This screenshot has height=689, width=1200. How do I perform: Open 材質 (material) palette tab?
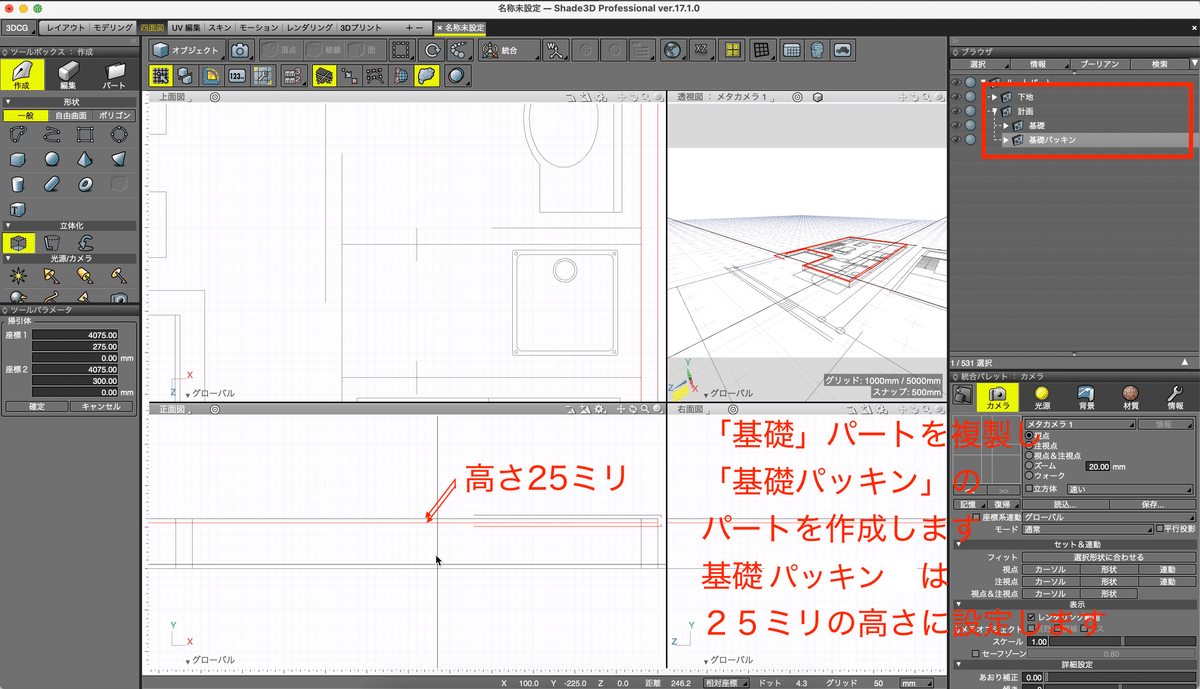click(x=1130, y=396)
